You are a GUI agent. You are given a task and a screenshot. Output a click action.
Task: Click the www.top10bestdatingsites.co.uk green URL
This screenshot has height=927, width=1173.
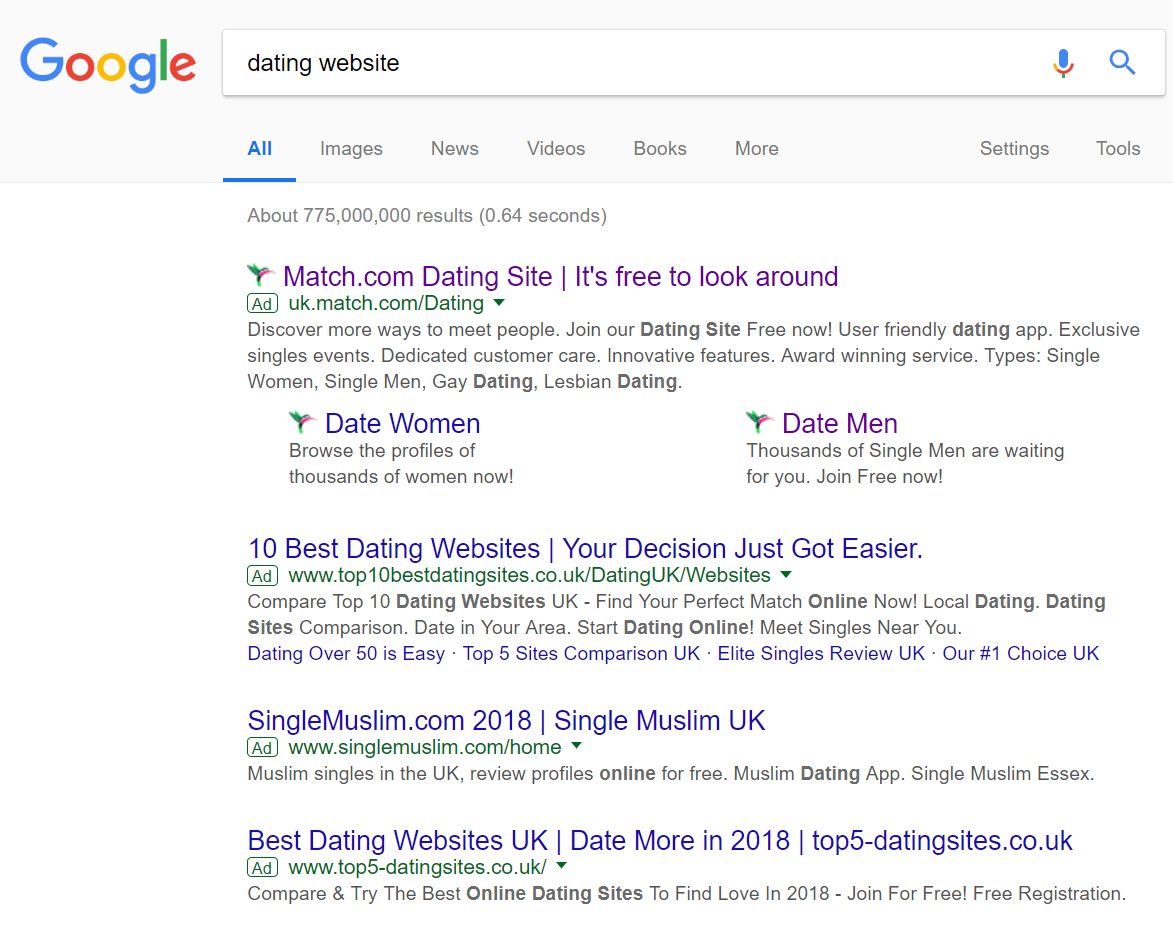pyautogui.click(x=530, y=575)
